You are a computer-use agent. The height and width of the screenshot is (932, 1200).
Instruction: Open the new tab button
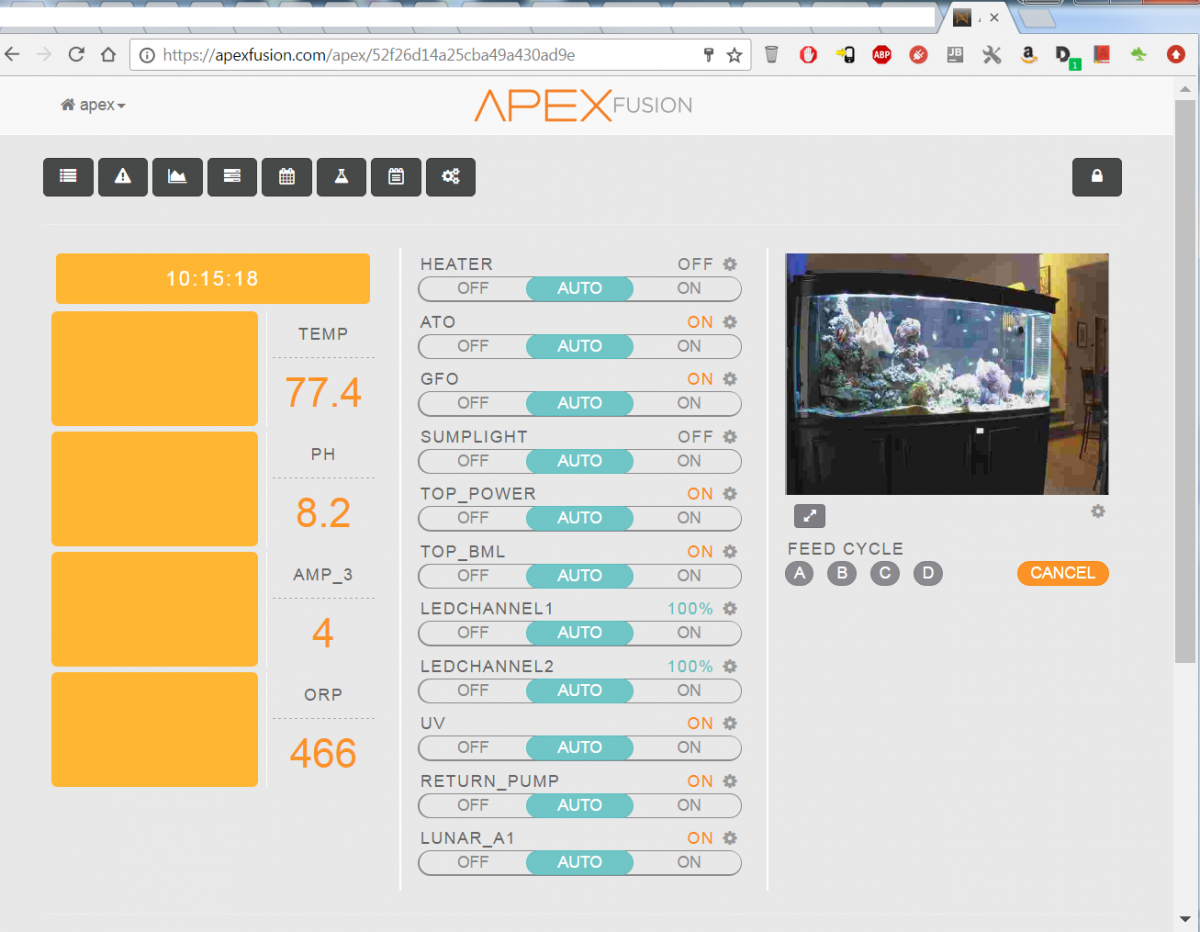pos(1038,17)
